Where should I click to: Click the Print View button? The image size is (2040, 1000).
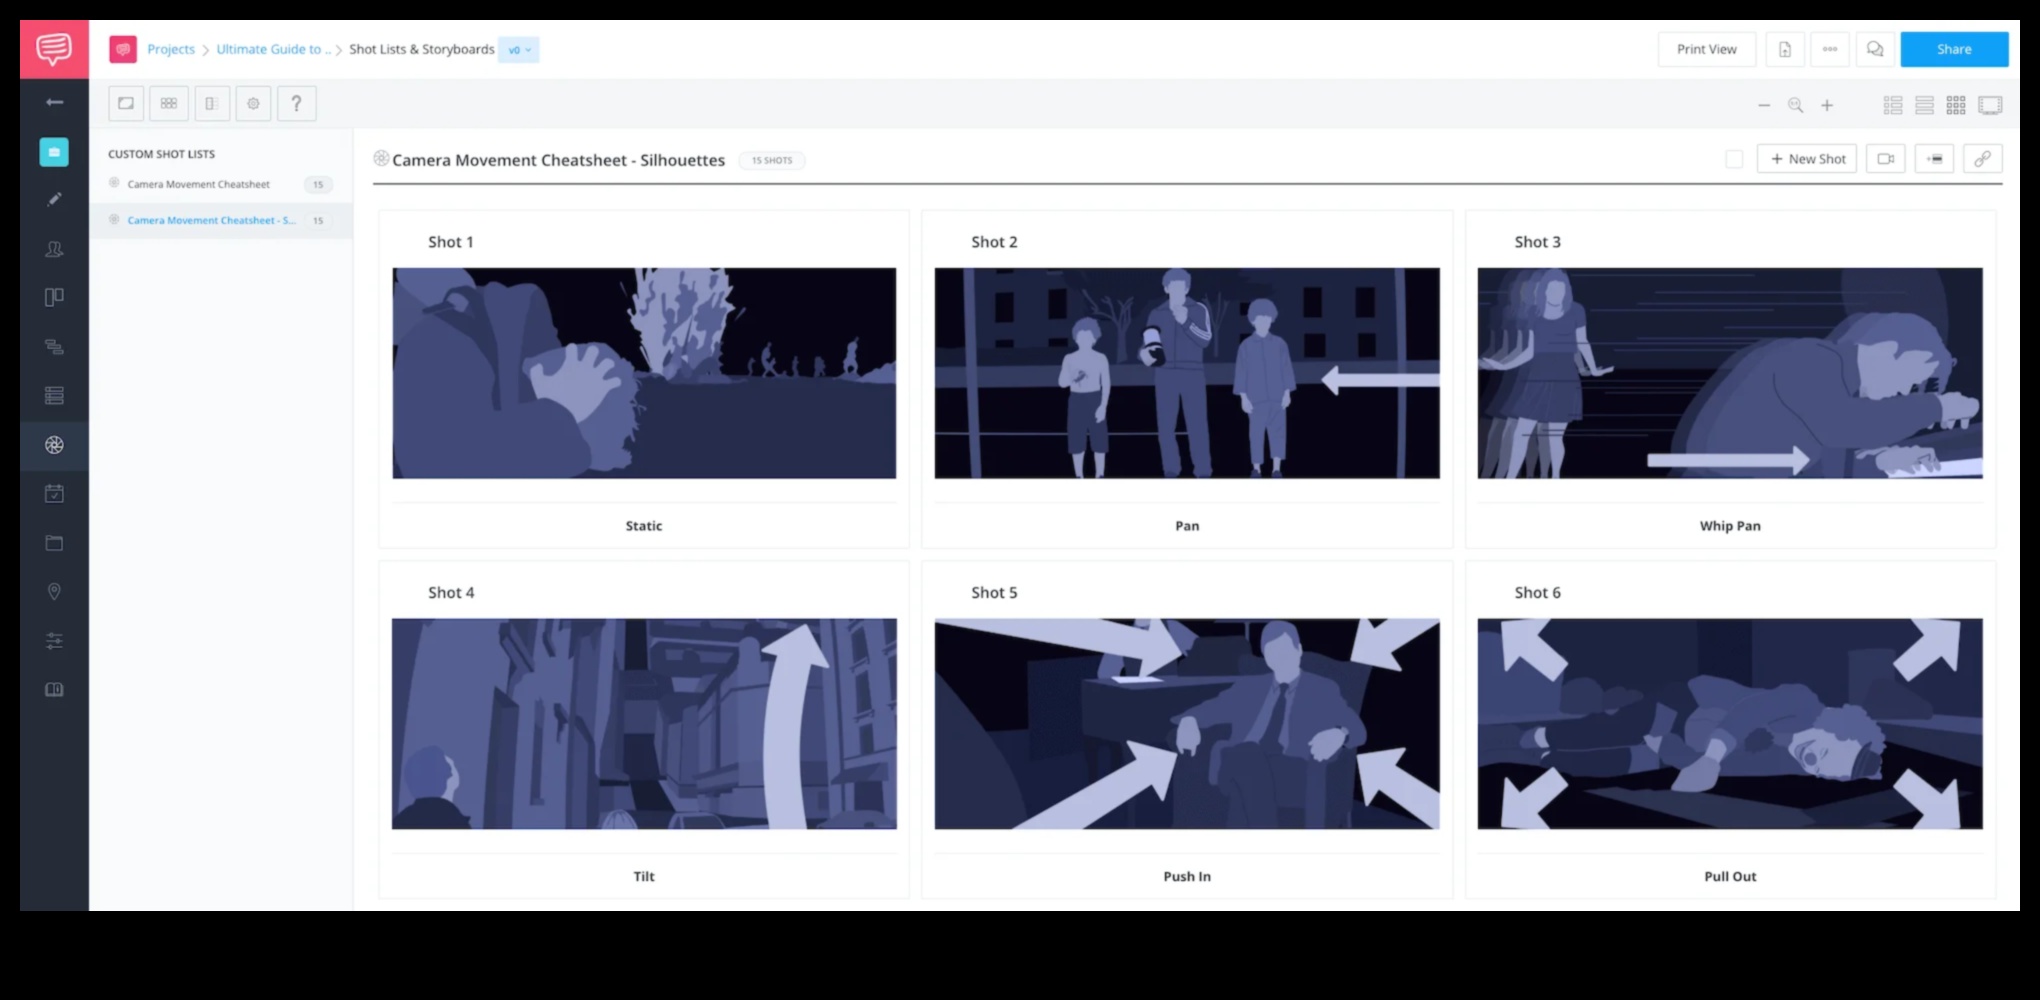(1707, 49)
